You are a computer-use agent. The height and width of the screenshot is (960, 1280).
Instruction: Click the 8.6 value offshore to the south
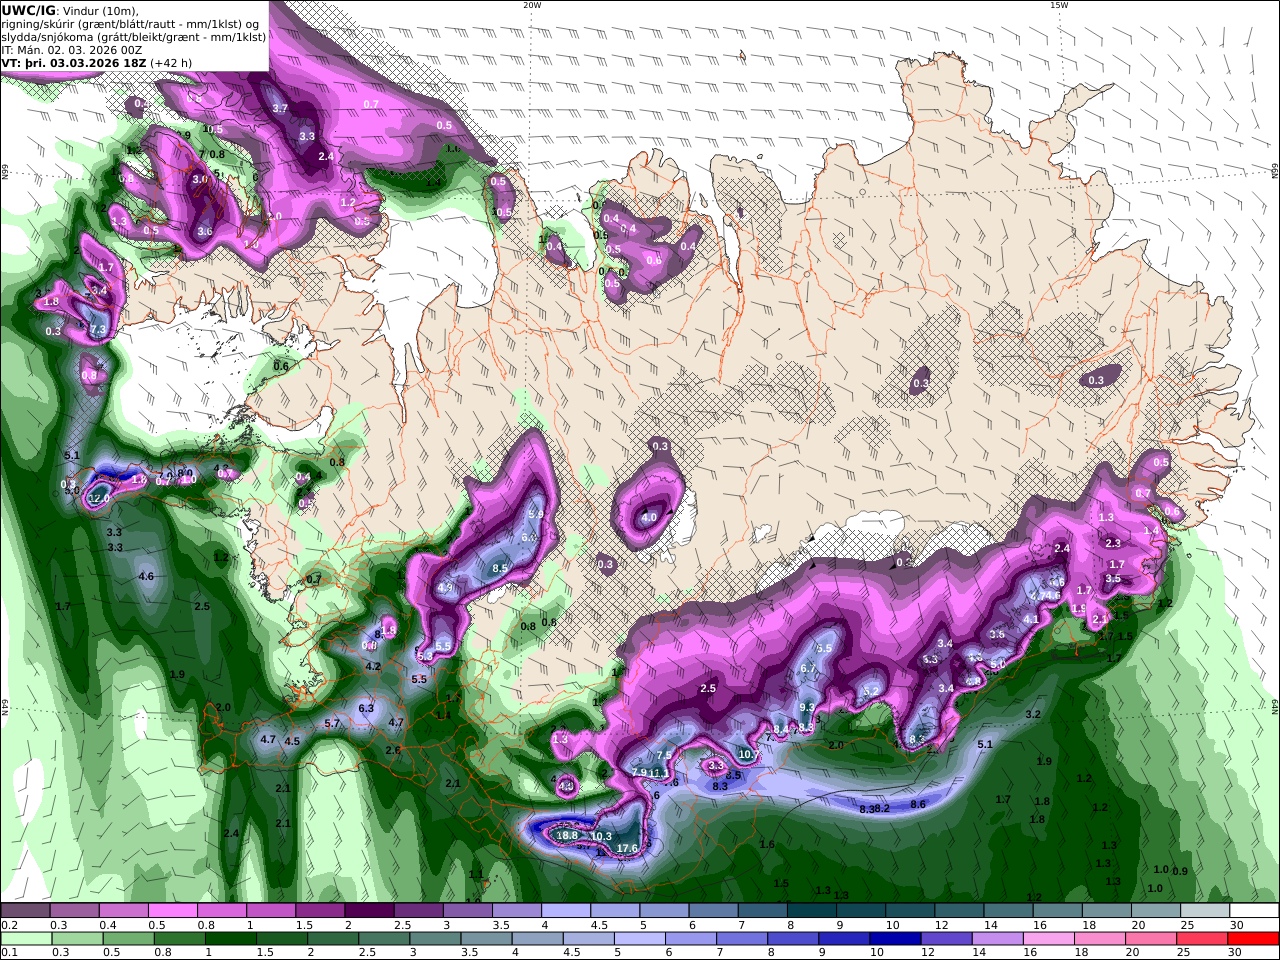pyautogui.click(x=918, y=804)
